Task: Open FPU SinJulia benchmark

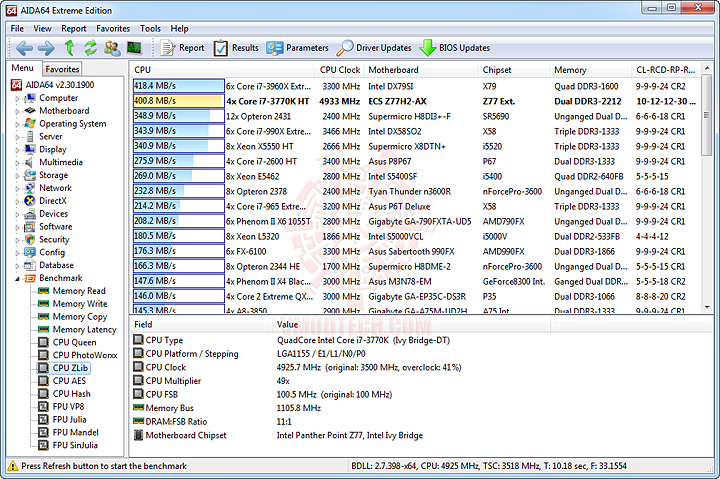Action: (75, 445)
